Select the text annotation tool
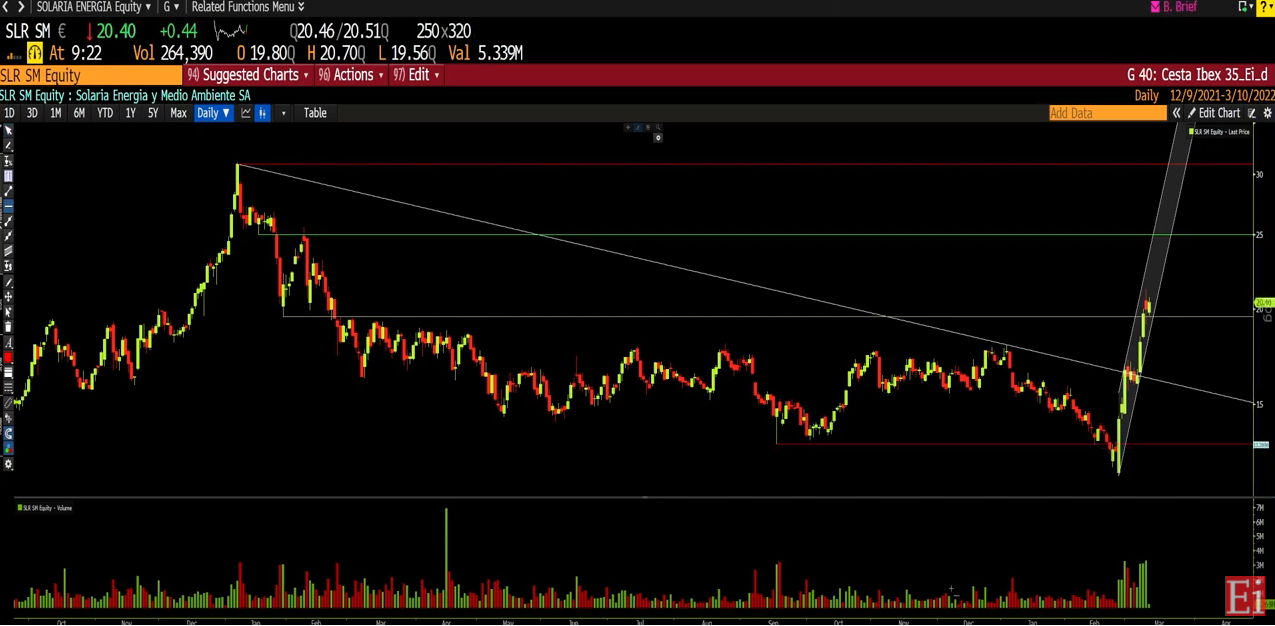The image size is (1275, 626). pyautogui.click(x=8, y=342)
